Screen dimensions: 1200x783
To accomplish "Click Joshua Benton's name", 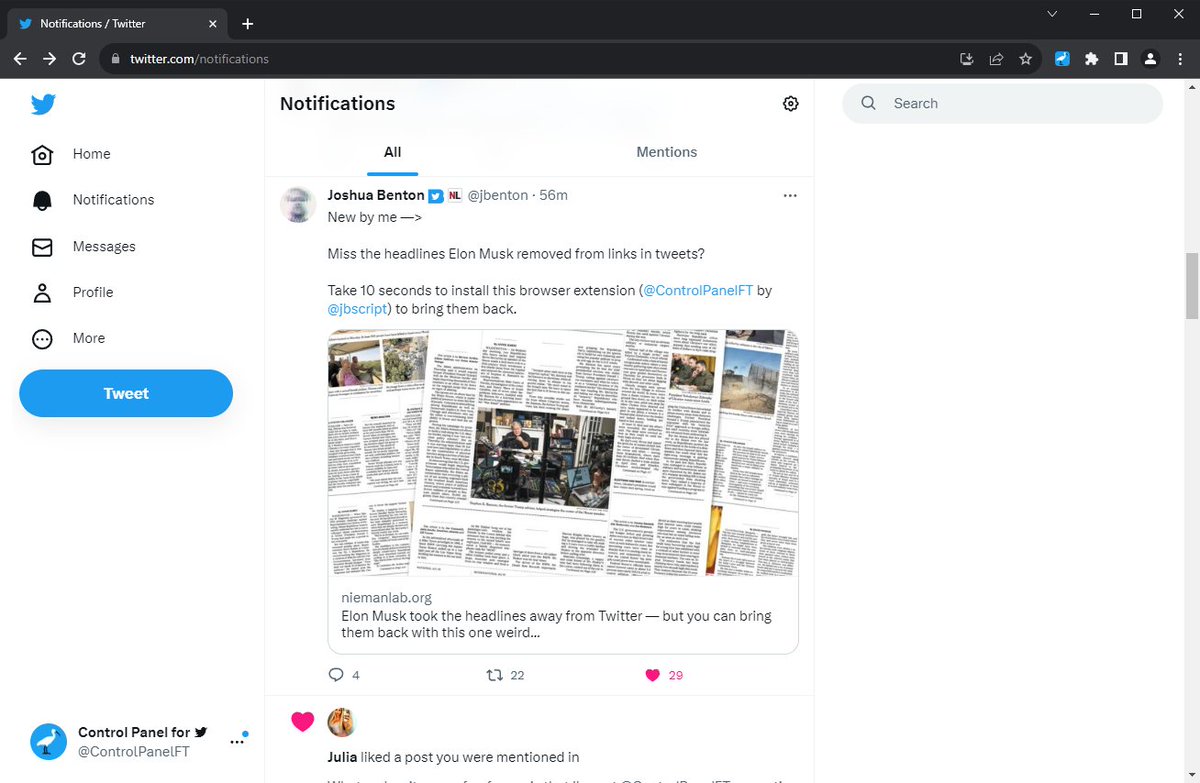I will click(x=376, y=195).
